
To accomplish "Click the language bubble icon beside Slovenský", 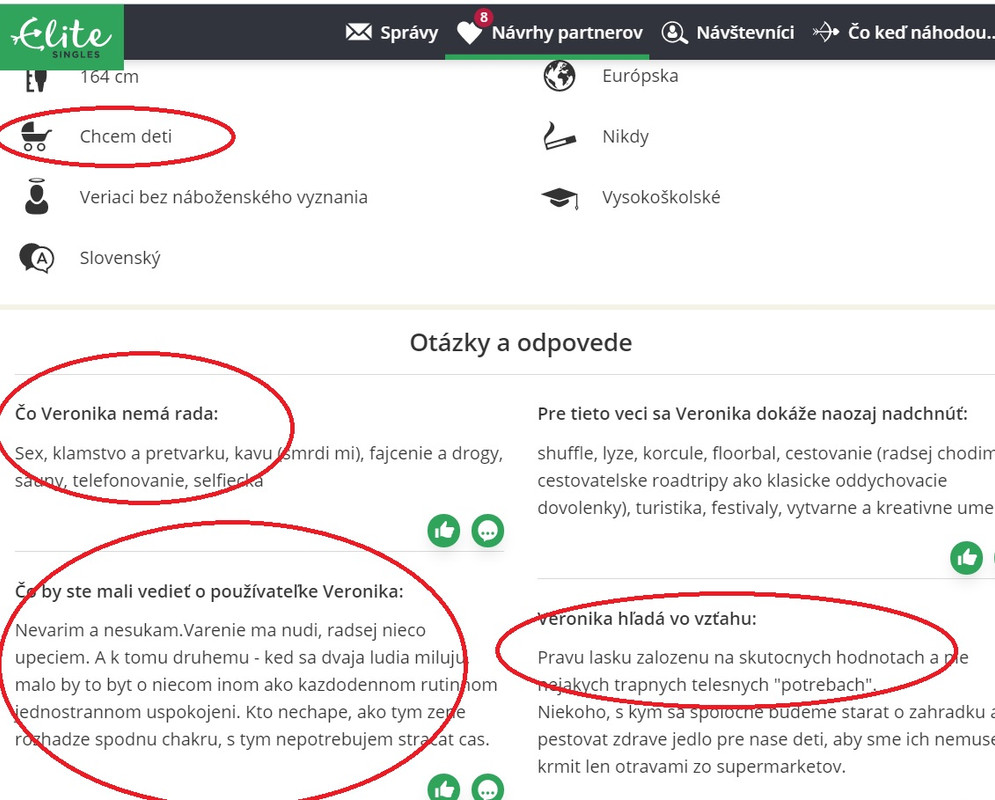I will (x=36, y=258).
